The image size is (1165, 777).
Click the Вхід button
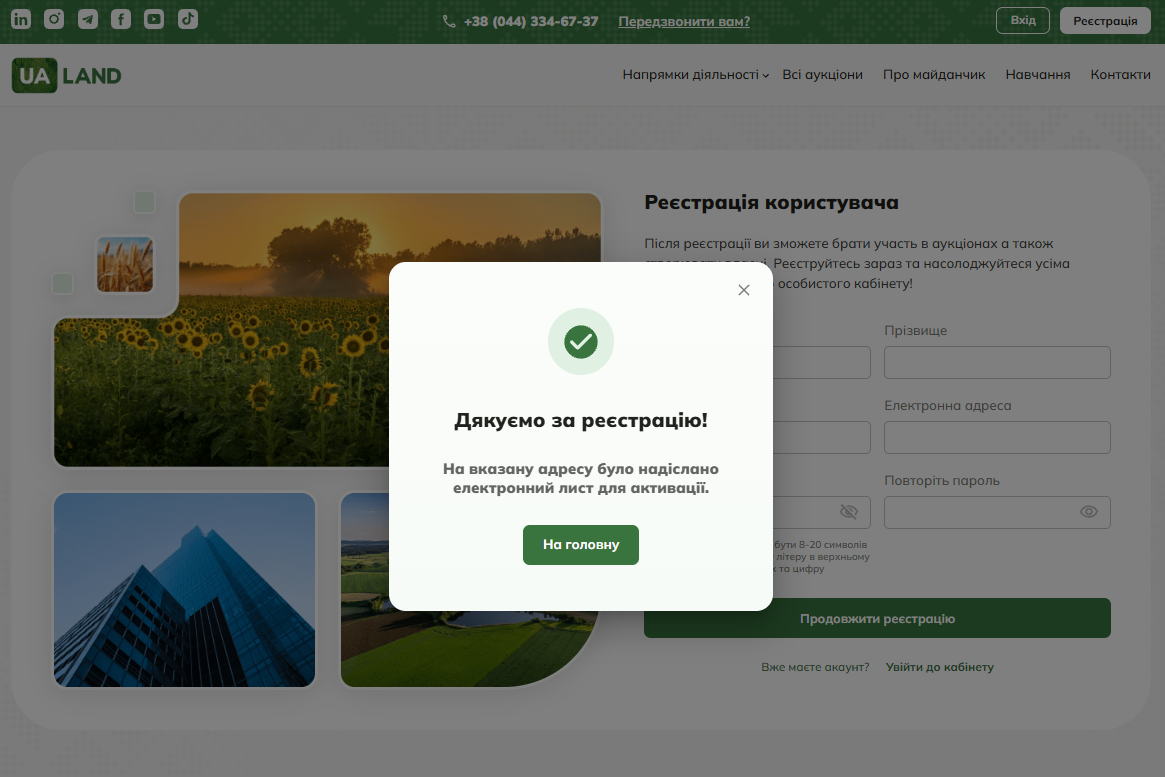tap(1022, 20)
